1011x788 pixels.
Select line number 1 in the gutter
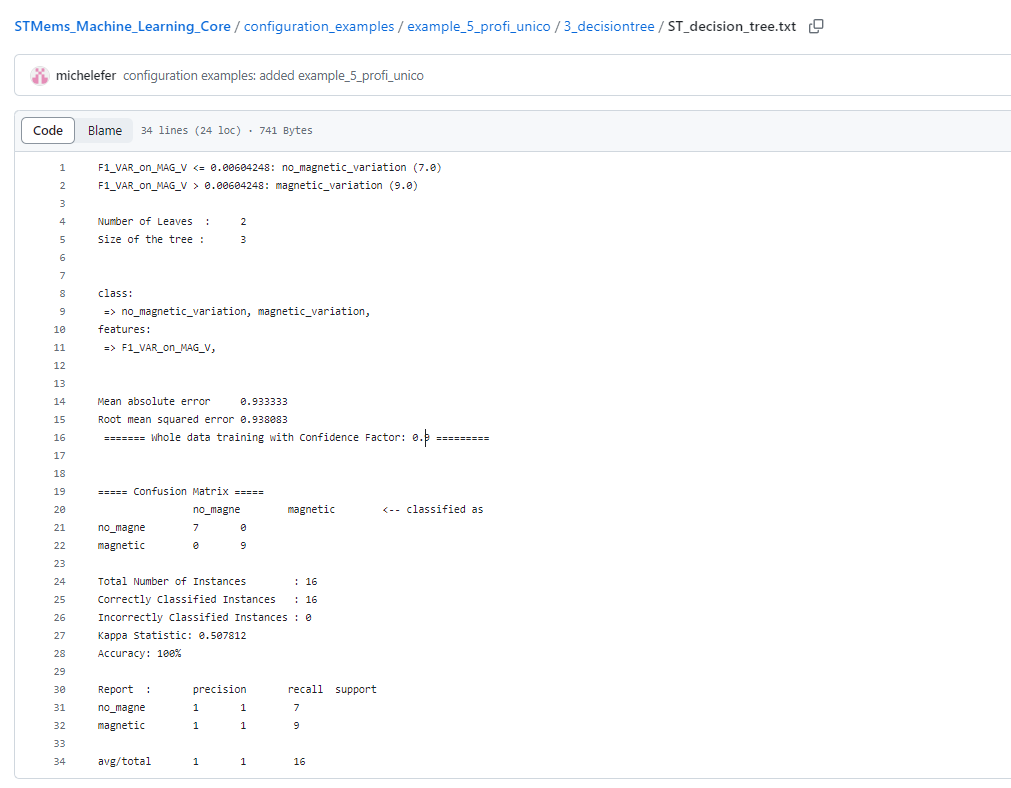click(62, 168)
